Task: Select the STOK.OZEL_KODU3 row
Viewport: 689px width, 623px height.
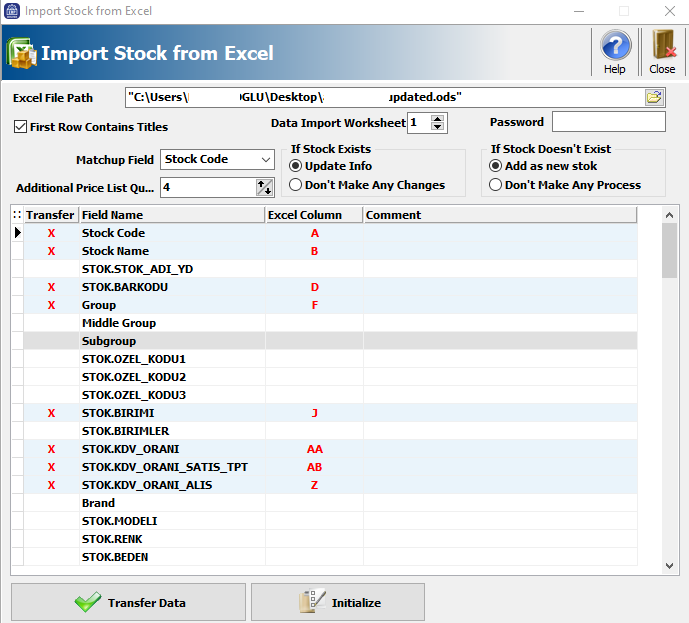Action: point(330,395)
